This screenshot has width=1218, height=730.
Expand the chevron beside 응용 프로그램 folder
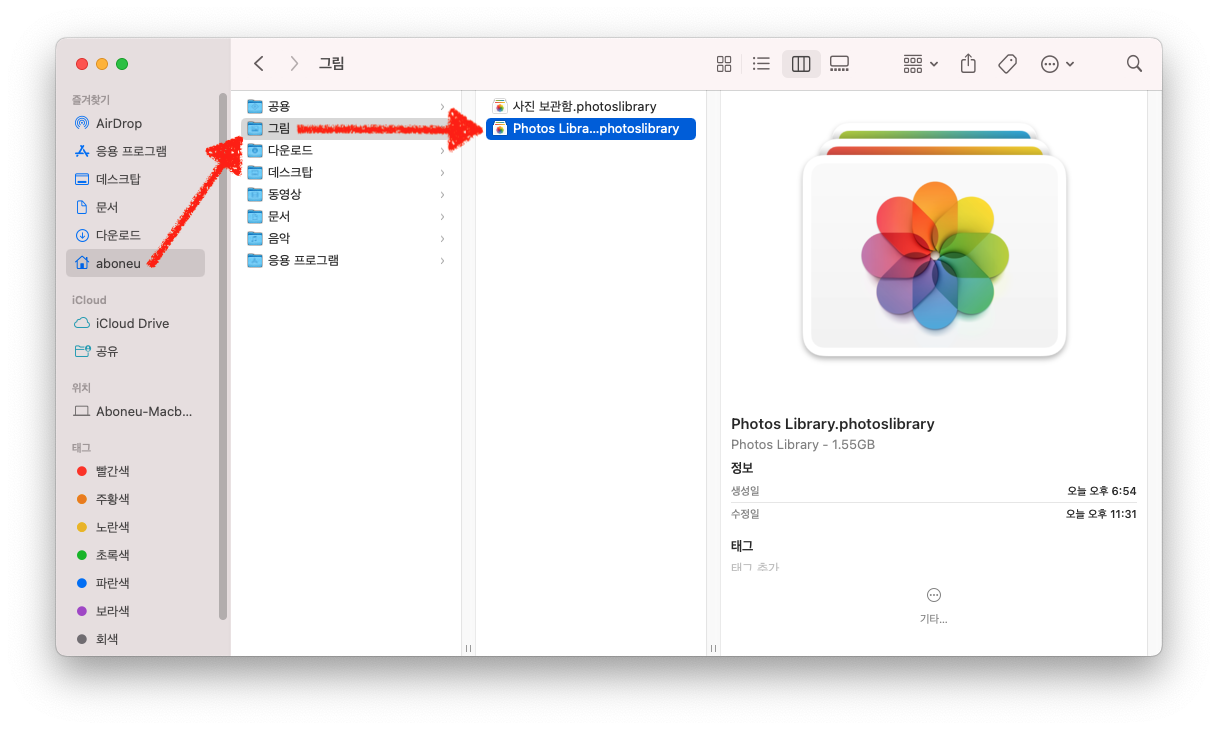[442, 260]
